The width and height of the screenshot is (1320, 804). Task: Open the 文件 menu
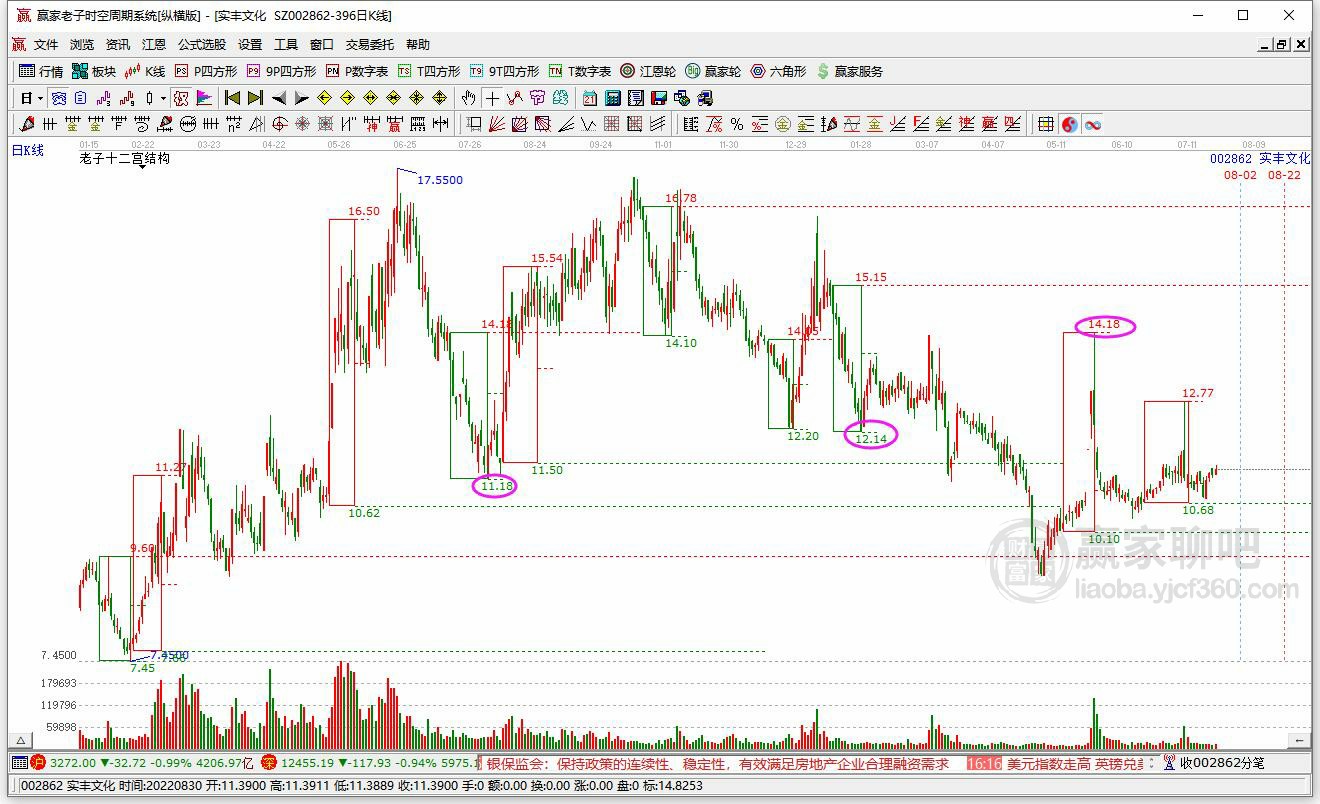point(46,44)
